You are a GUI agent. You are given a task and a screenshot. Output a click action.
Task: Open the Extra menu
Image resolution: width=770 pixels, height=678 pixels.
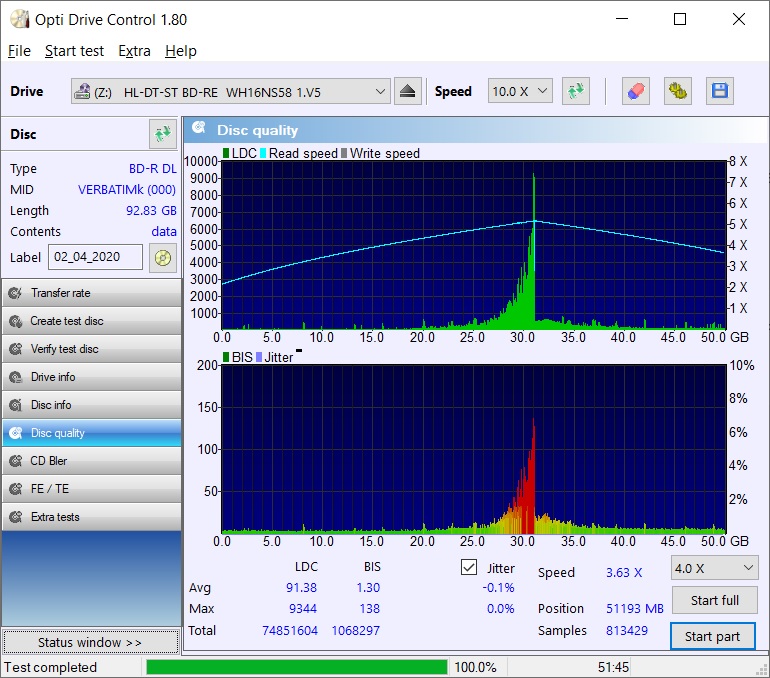(x=134, y=51)
